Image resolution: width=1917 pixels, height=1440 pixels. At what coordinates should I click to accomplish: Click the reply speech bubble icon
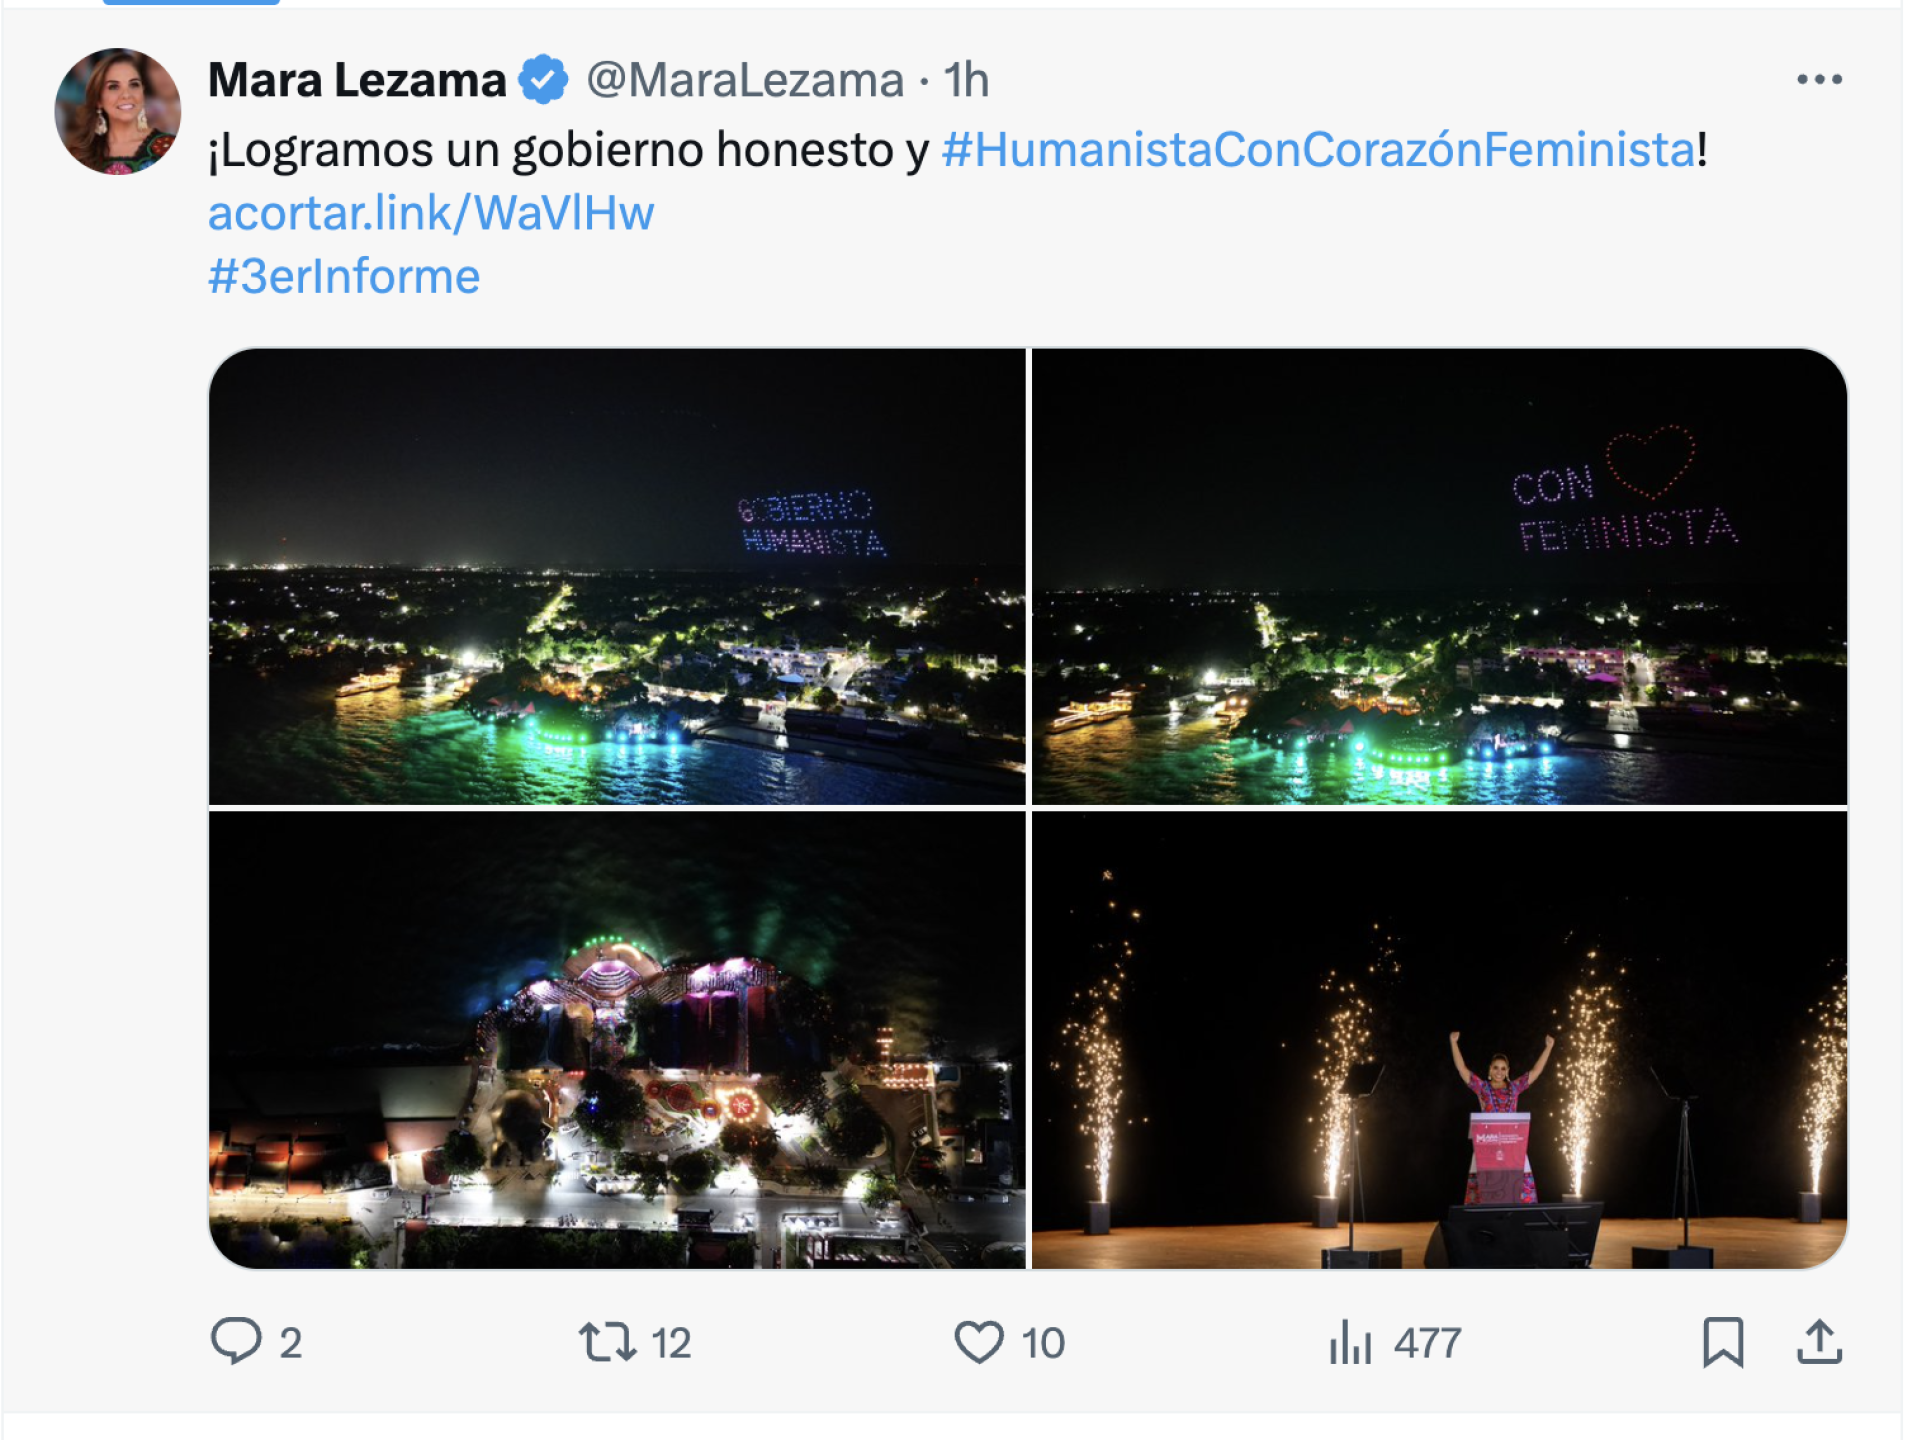coord(236,1341)
